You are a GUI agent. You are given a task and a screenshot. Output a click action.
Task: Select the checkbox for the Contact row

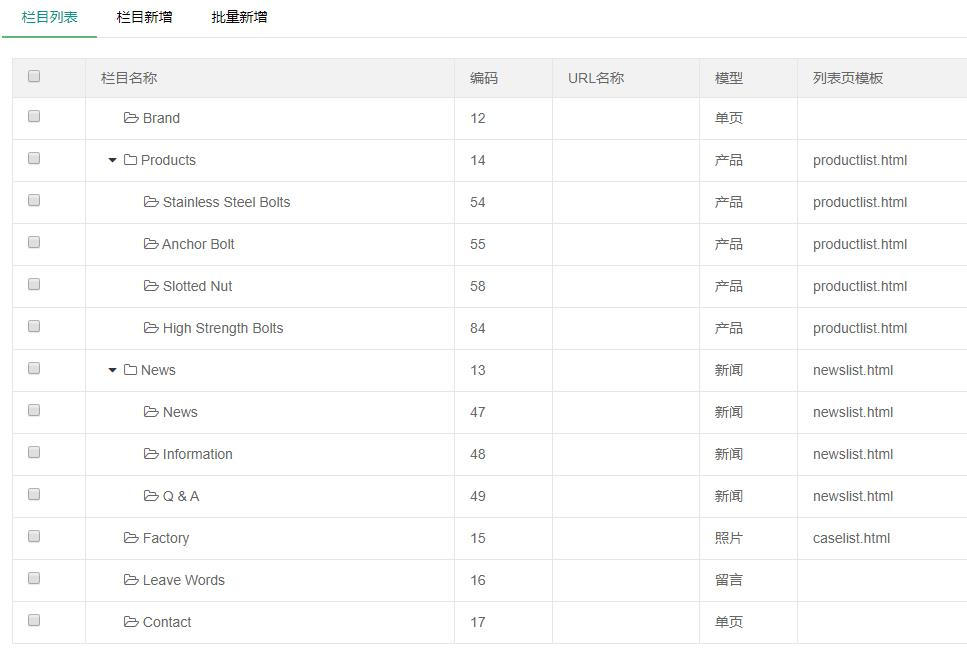click(34, 620)
